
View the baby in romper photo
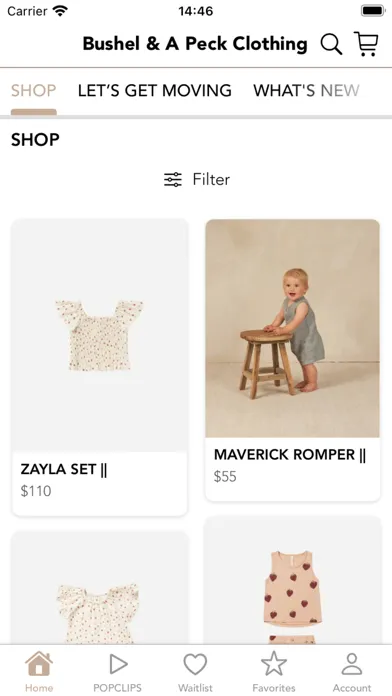[293, 328]
